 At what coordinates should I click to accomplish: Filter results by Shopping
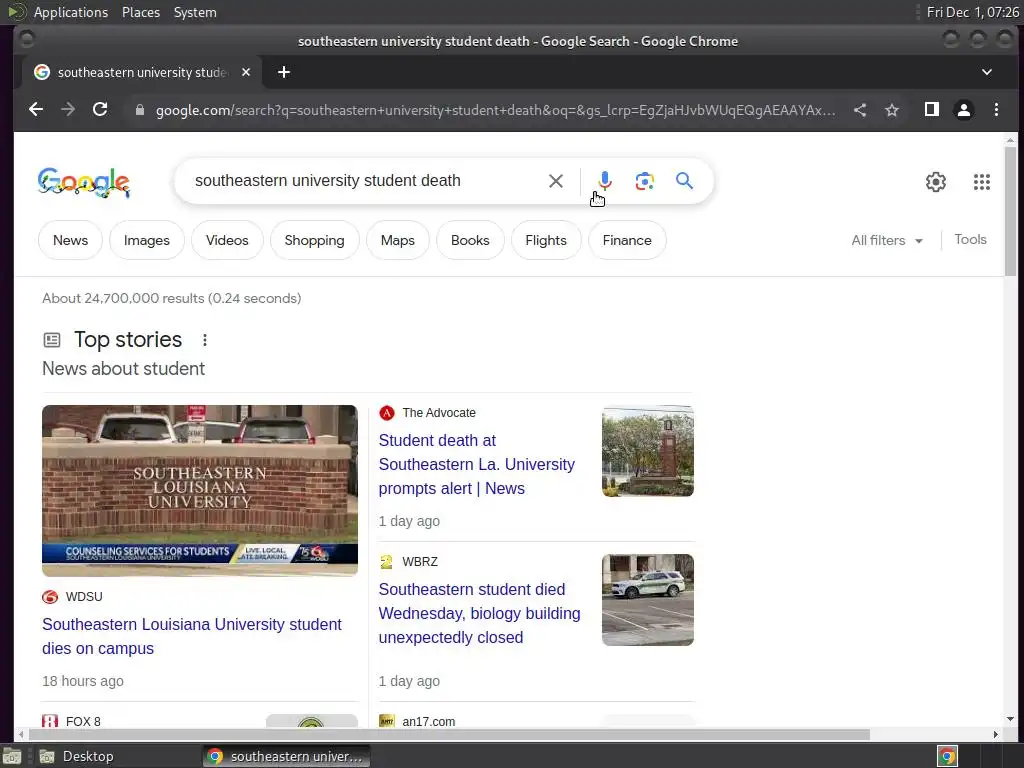pyautogui.click(x=315, y=240)
